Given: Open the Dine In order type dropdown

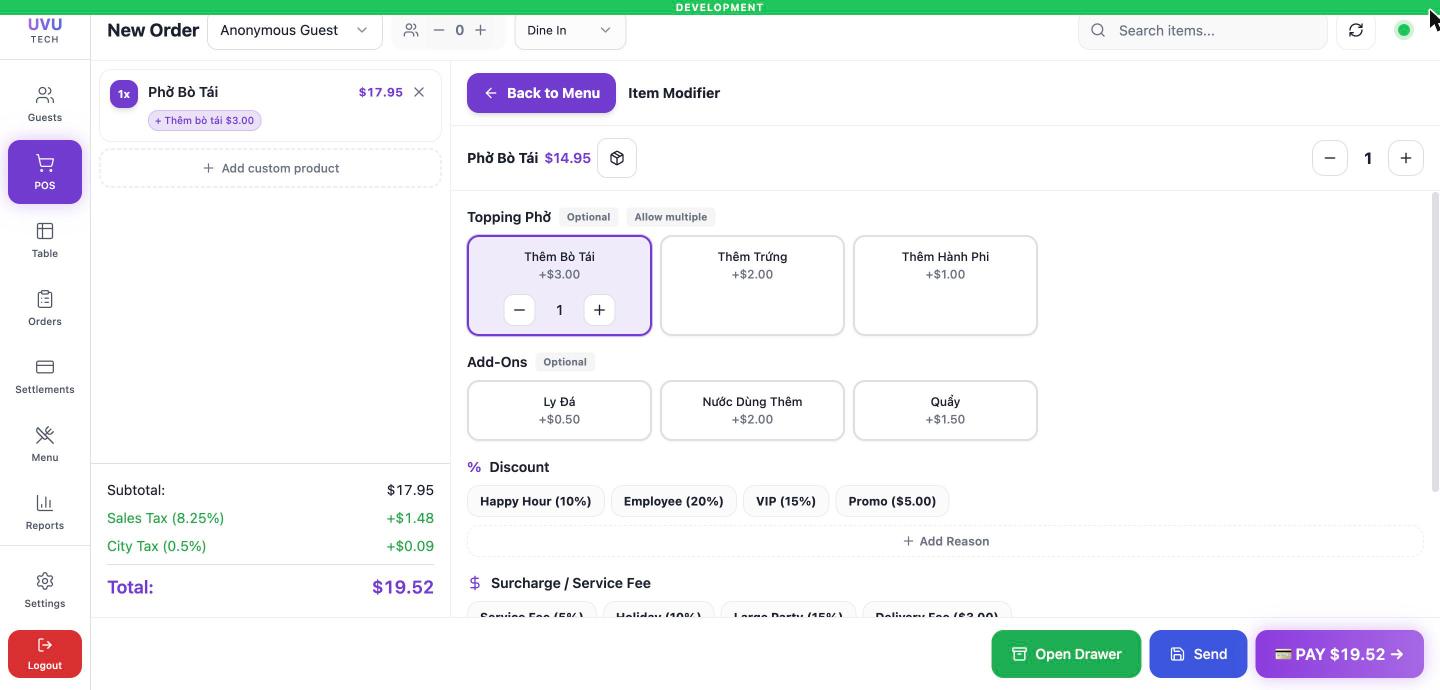Looking at the screenshot, I should [570, 30].
